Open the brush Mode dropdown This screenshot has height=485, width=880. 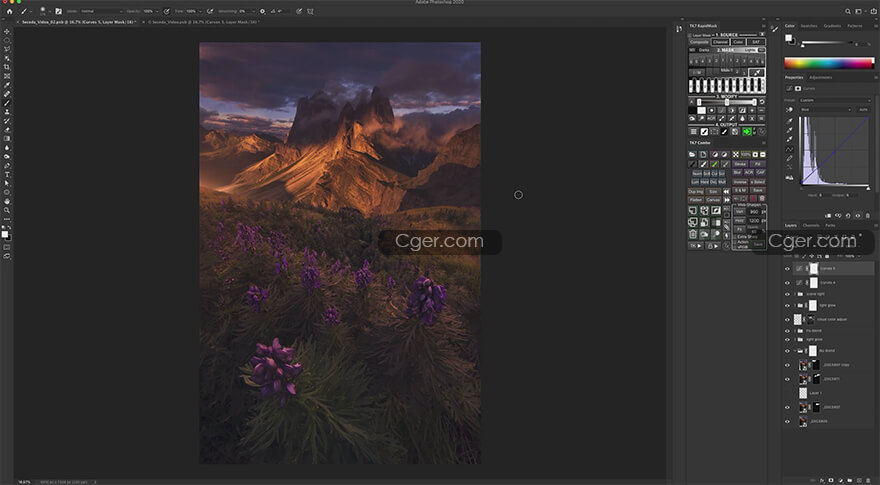pyautogui.click(x=101, y=11)
